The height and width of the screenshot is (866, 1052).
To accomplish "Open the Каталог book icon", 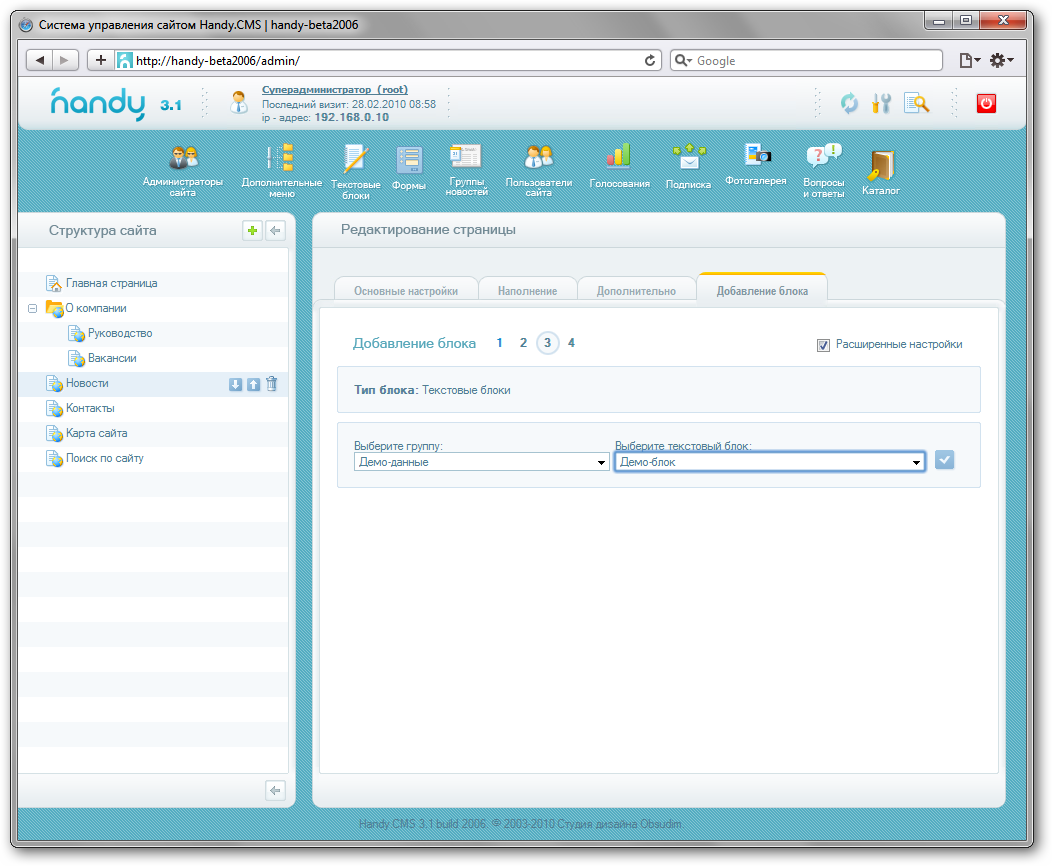I will [x=880, y=165].
